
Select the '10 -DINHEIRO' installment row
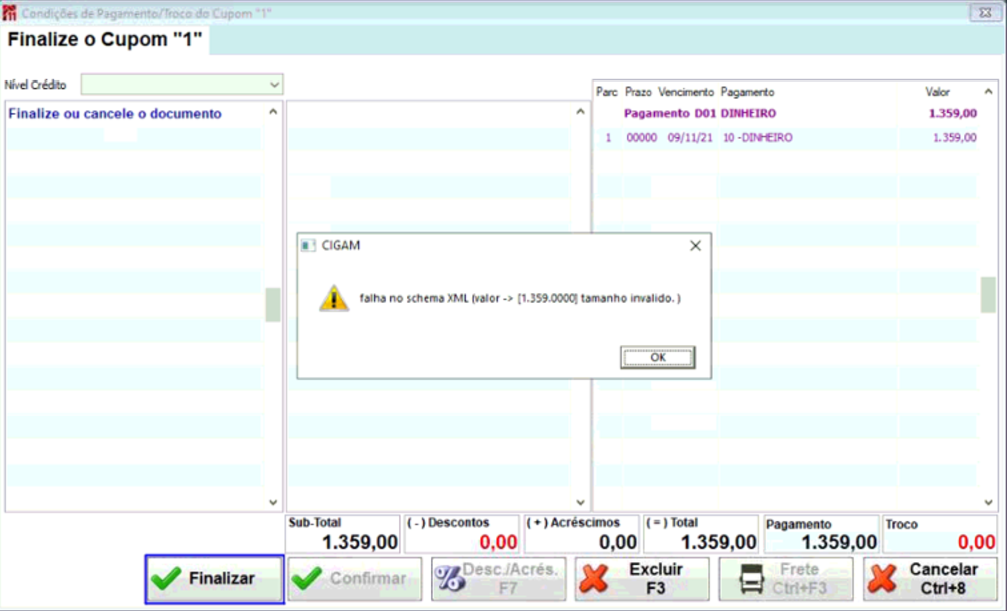(787, 137)
